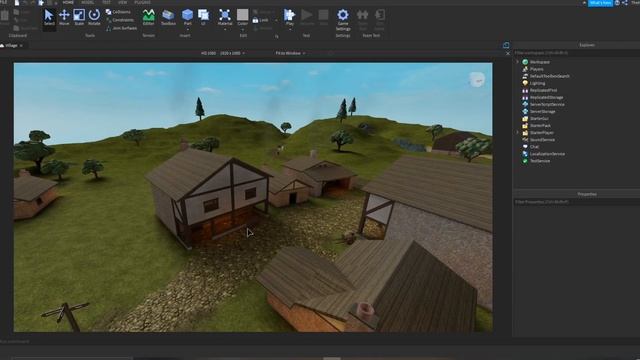Select LocalizationService in Explorer

click(547, 154)
